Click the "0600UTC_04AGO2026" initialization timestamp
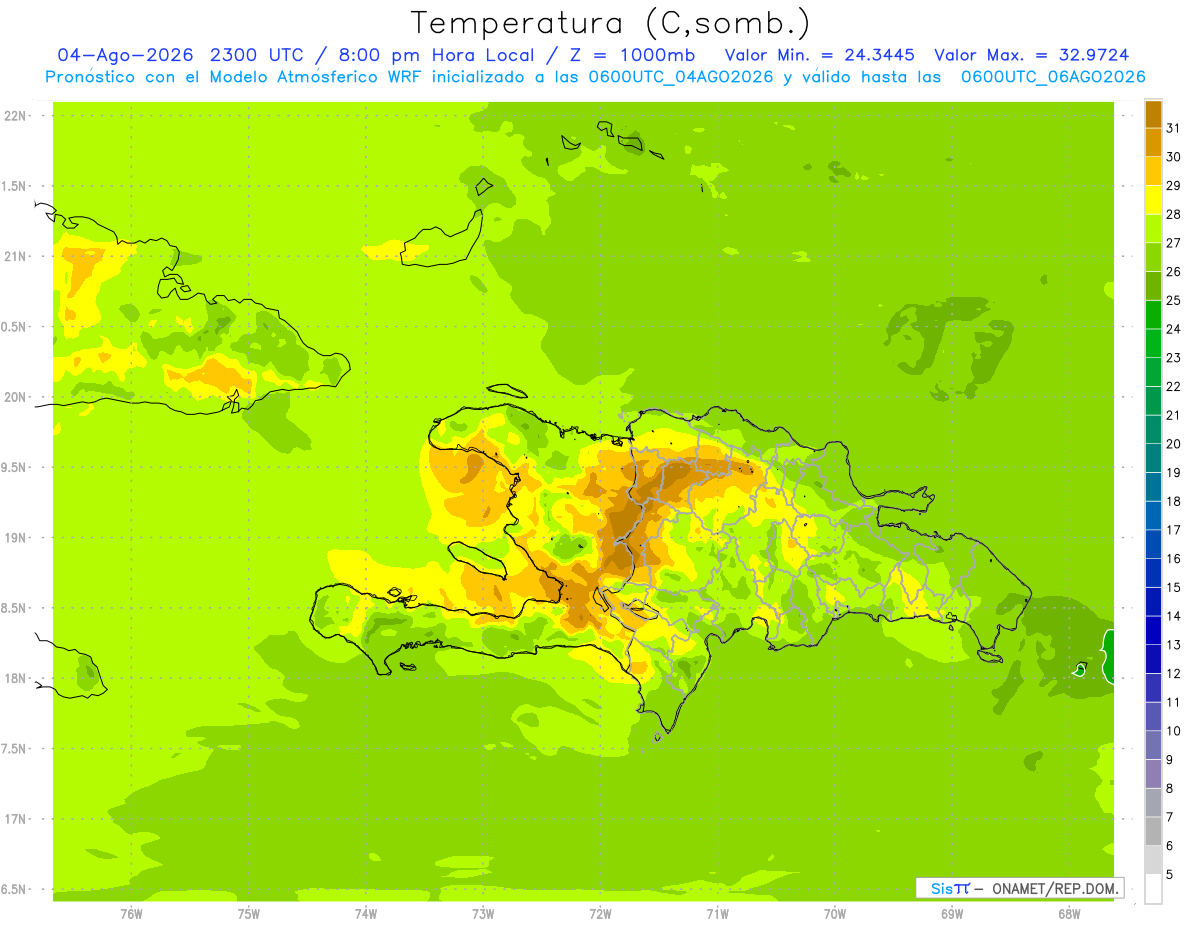1200x927 pixels. [x=679, y=77]
